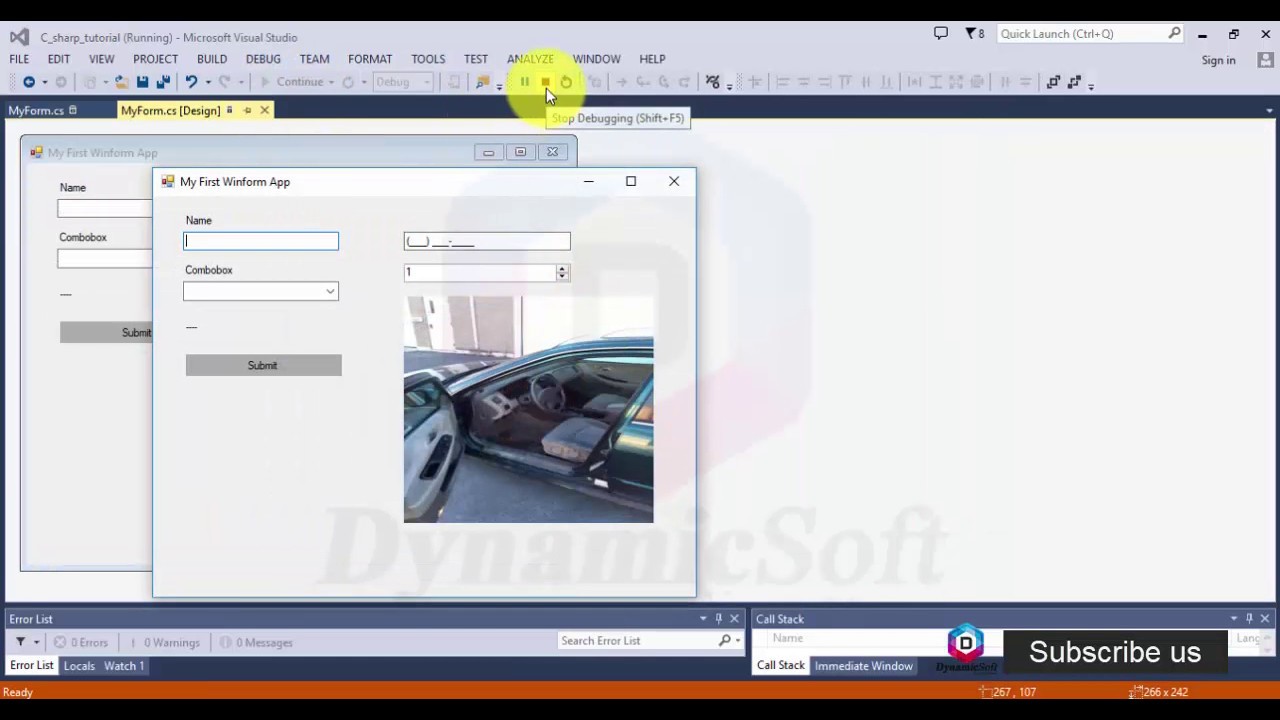Click the Quick Launch magnifier icon

[x=1174, y=33]
